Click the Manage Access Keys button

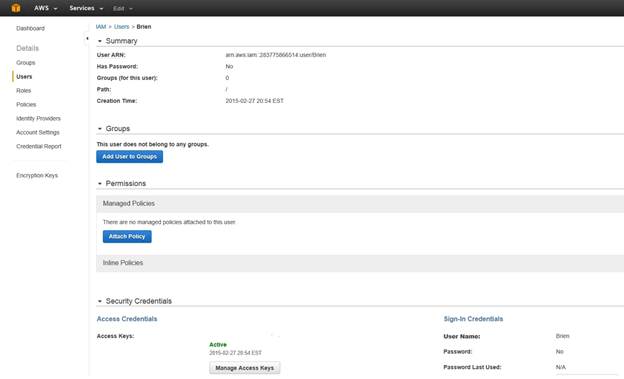[x=244, y=368]
